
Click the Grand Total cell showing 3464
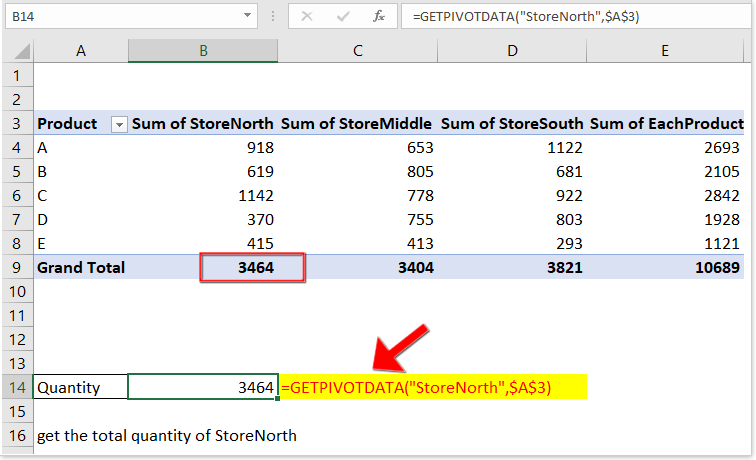(x=252, y=267)
